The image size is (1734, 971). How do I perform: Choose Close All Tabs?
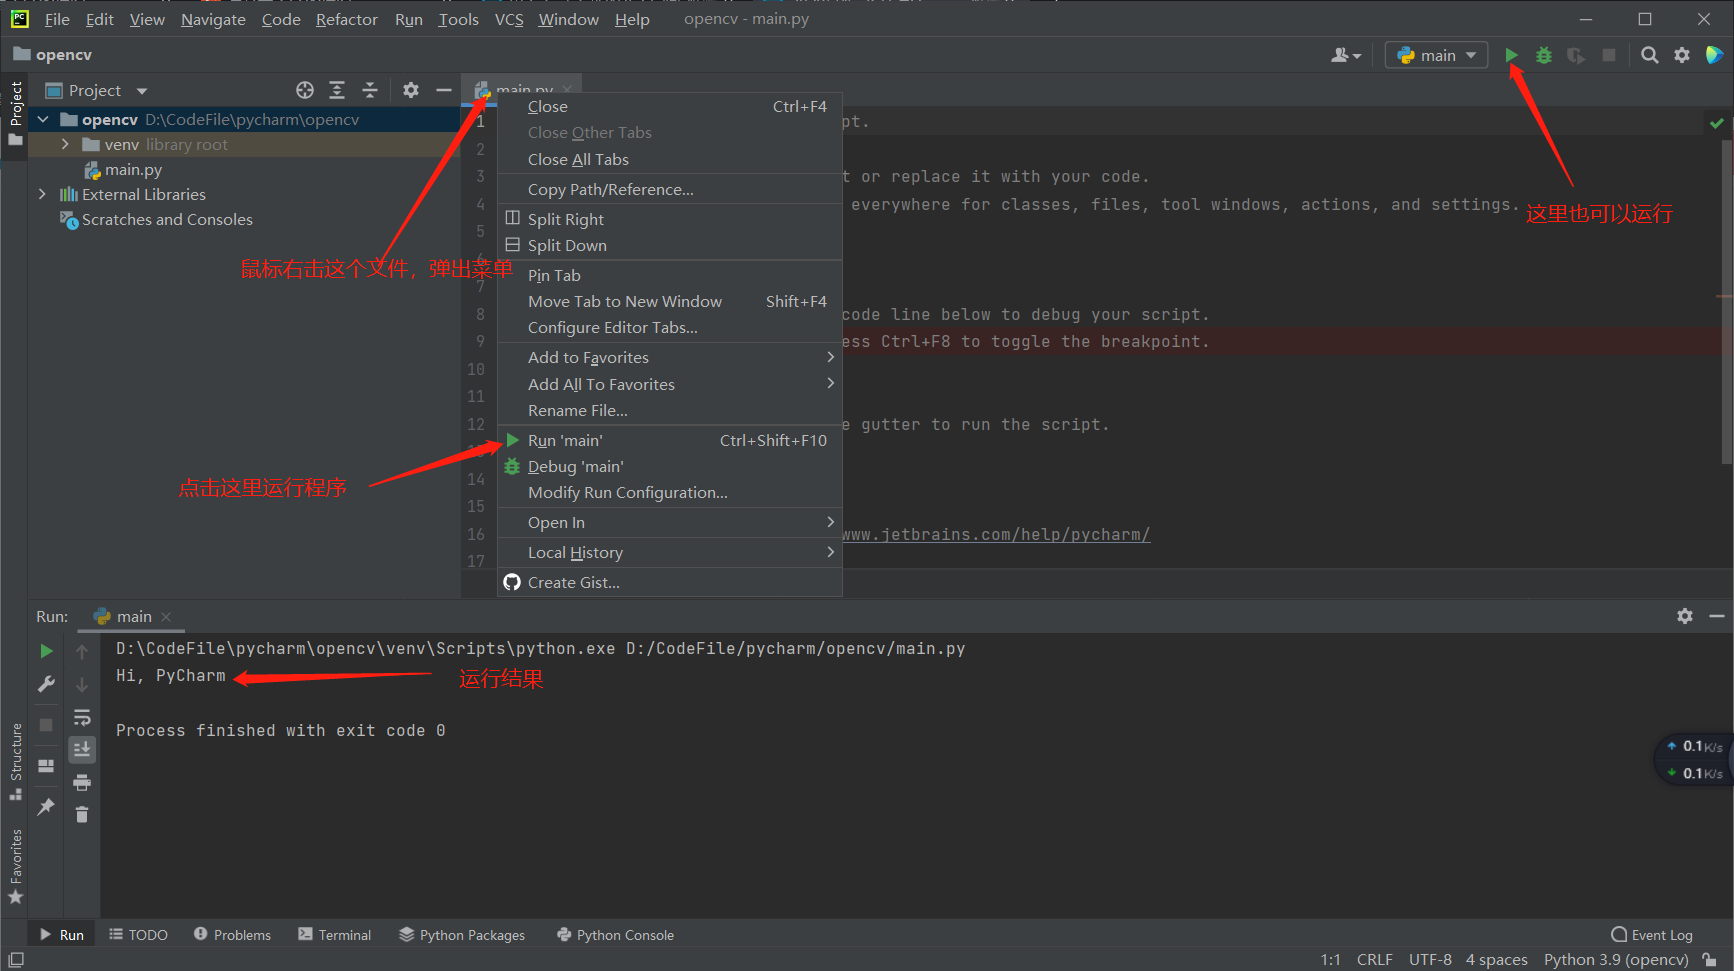click(x=670, y=159)
